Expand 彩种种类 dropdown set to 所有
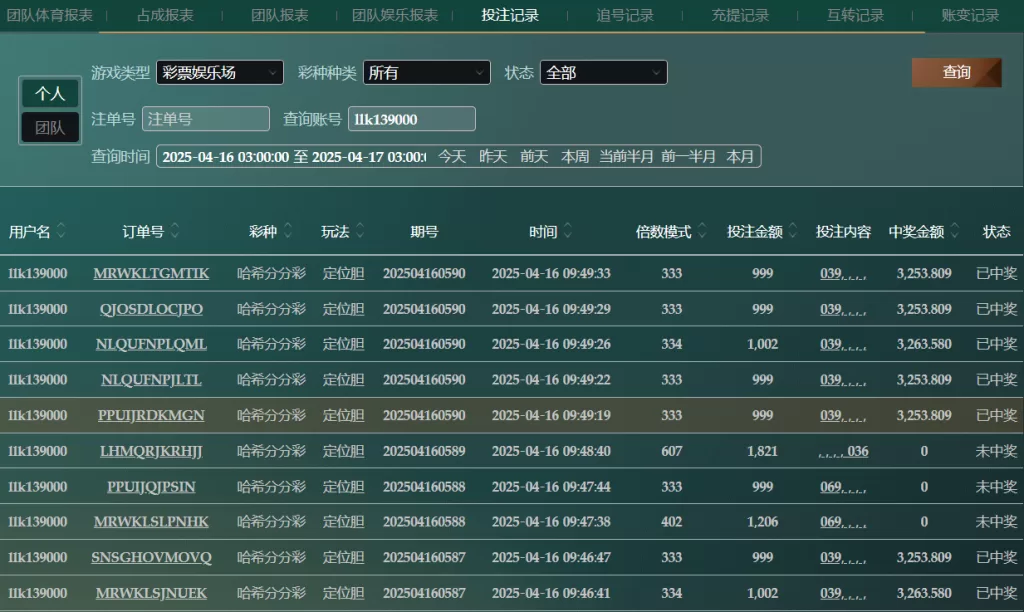Screen dimensions: 1024x612 click(427, 73)
